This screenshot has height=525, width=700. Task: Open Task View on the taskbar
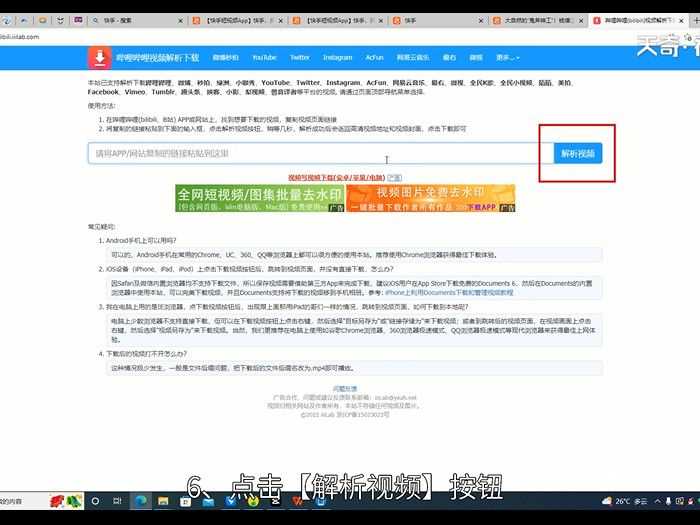117,501
